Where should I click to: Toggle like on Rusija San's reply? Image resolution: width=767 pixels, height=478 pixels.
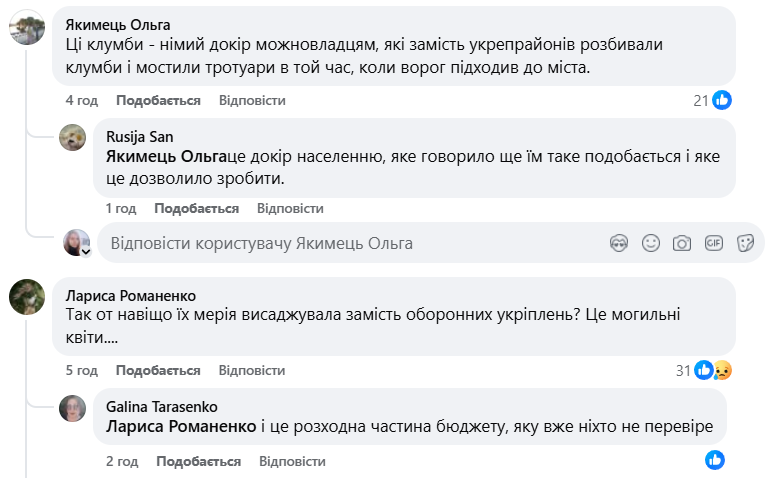point(196,208)
